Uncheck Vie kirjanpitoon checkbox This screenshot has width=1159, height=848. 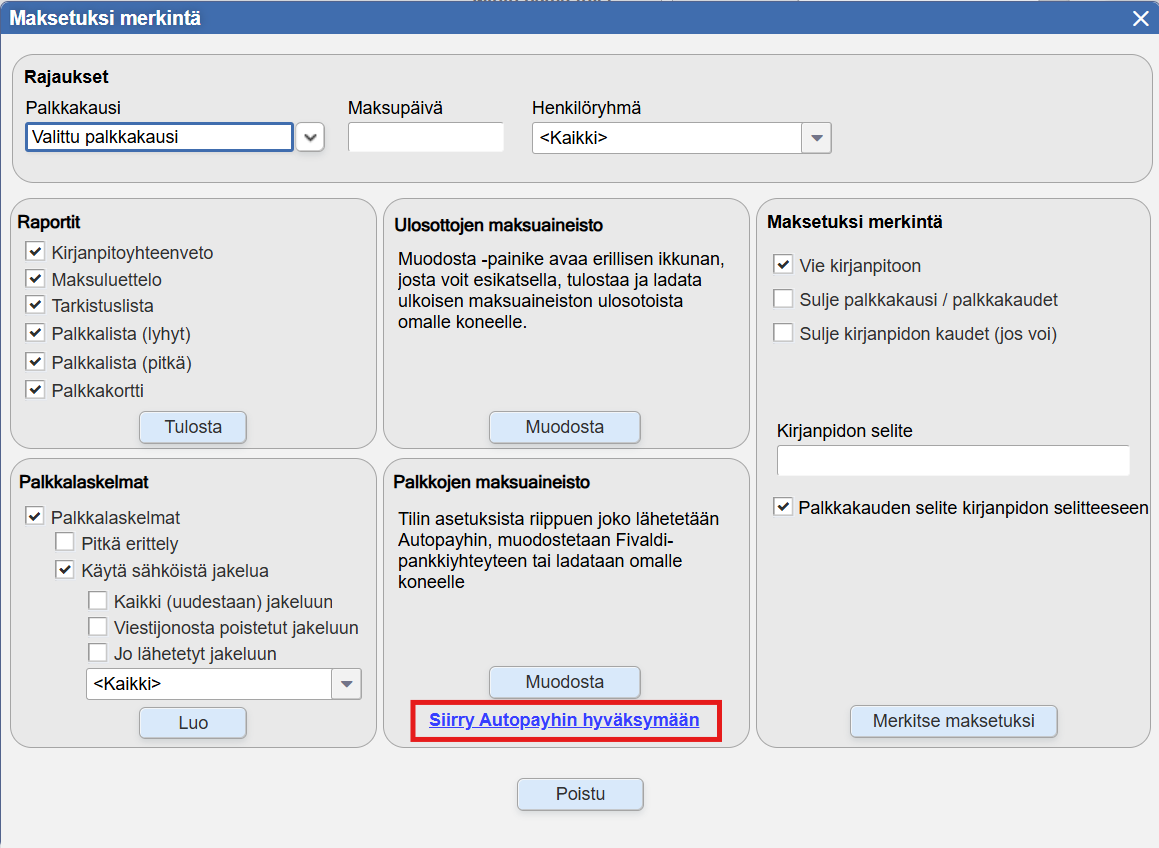click(783, 265)
